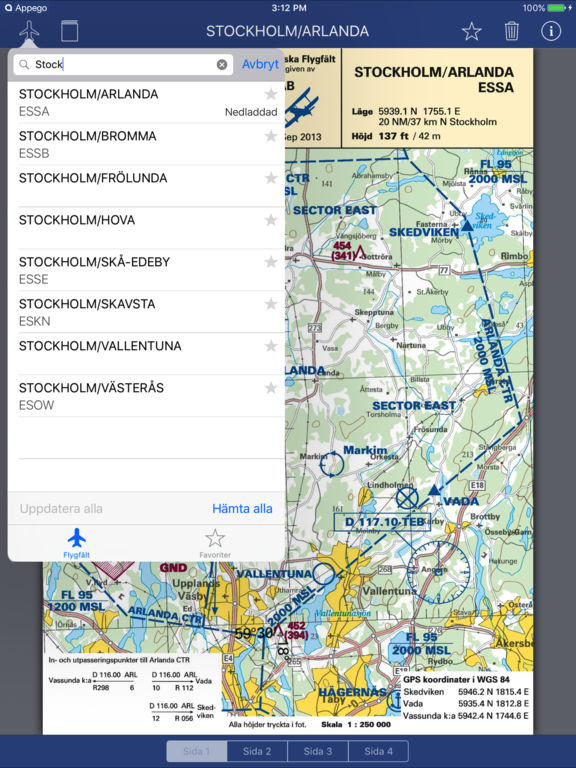The width and height of the screenshot is (576, 768).
Task: Tap the battery indicator in status bar
Action: (x=557, y=8)
